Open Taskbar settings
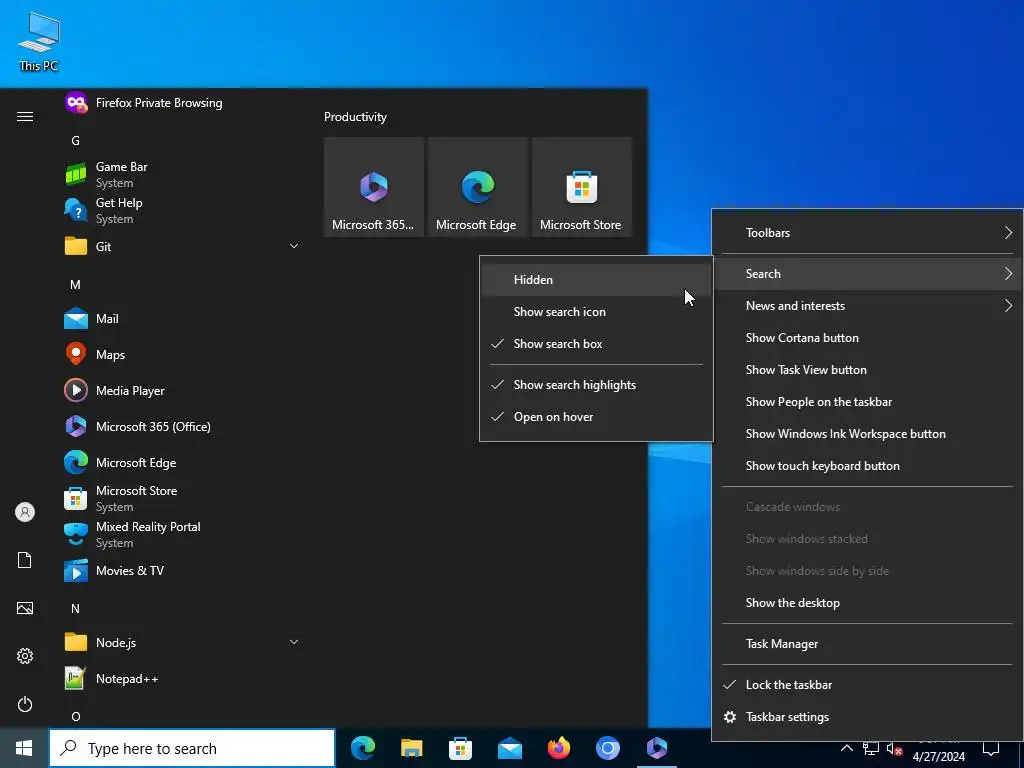 tap(867, 716)
